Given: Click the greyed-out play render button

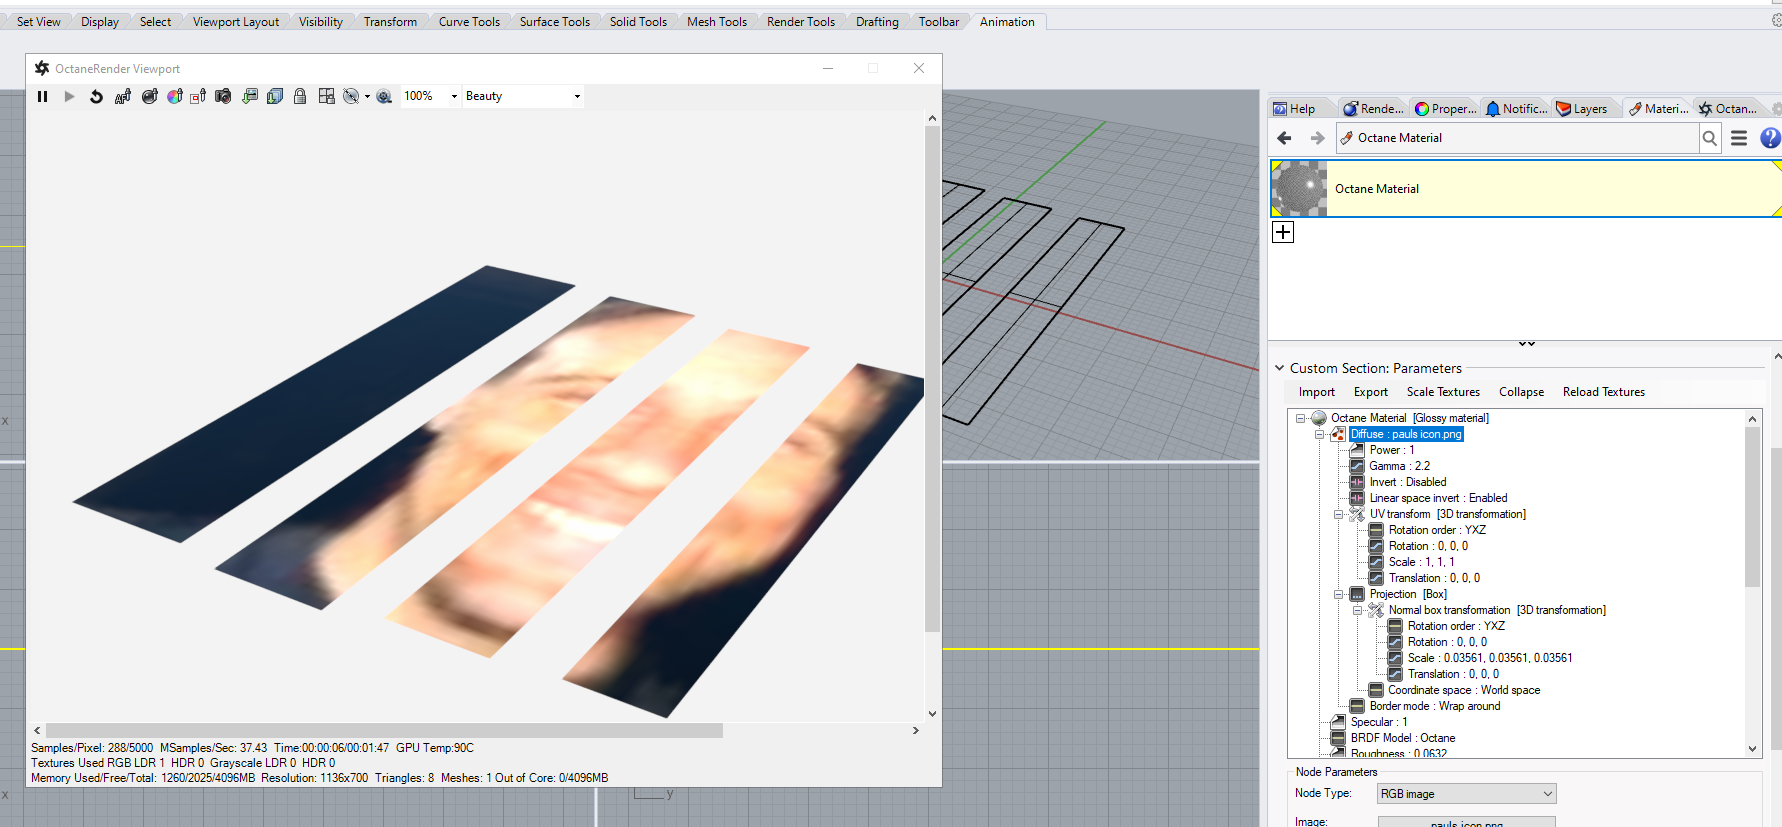Looking at the screenshot, I should [x=69, y=96].
